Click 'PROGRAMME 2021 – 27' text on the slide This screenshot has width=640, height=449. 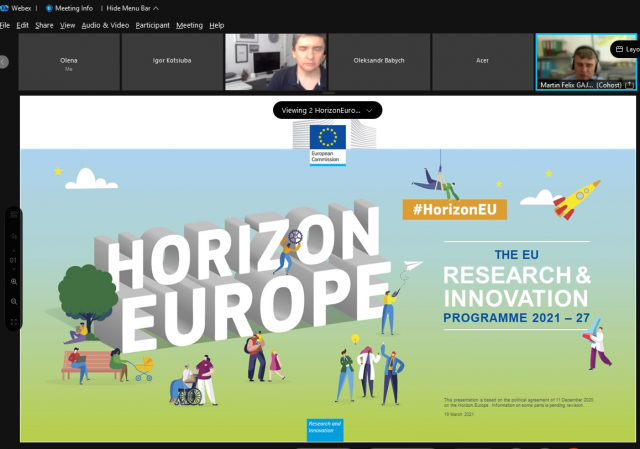(516, 318)
